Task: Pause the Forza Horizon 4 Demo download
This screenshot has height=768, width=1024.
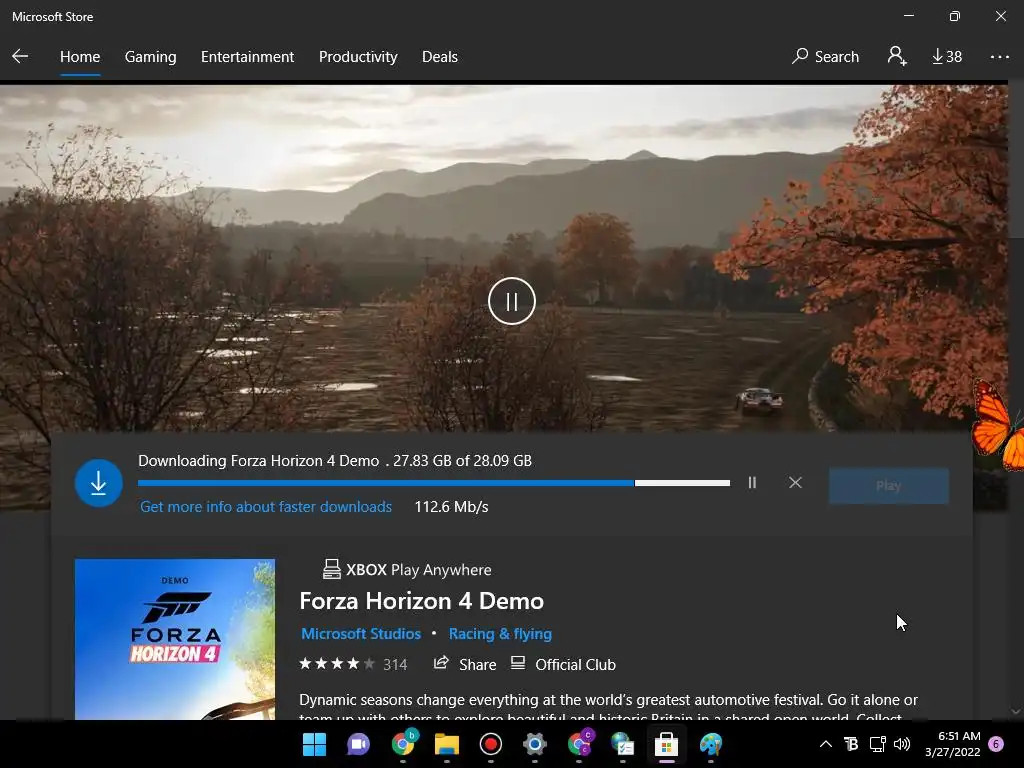Action: pos(752,483)
